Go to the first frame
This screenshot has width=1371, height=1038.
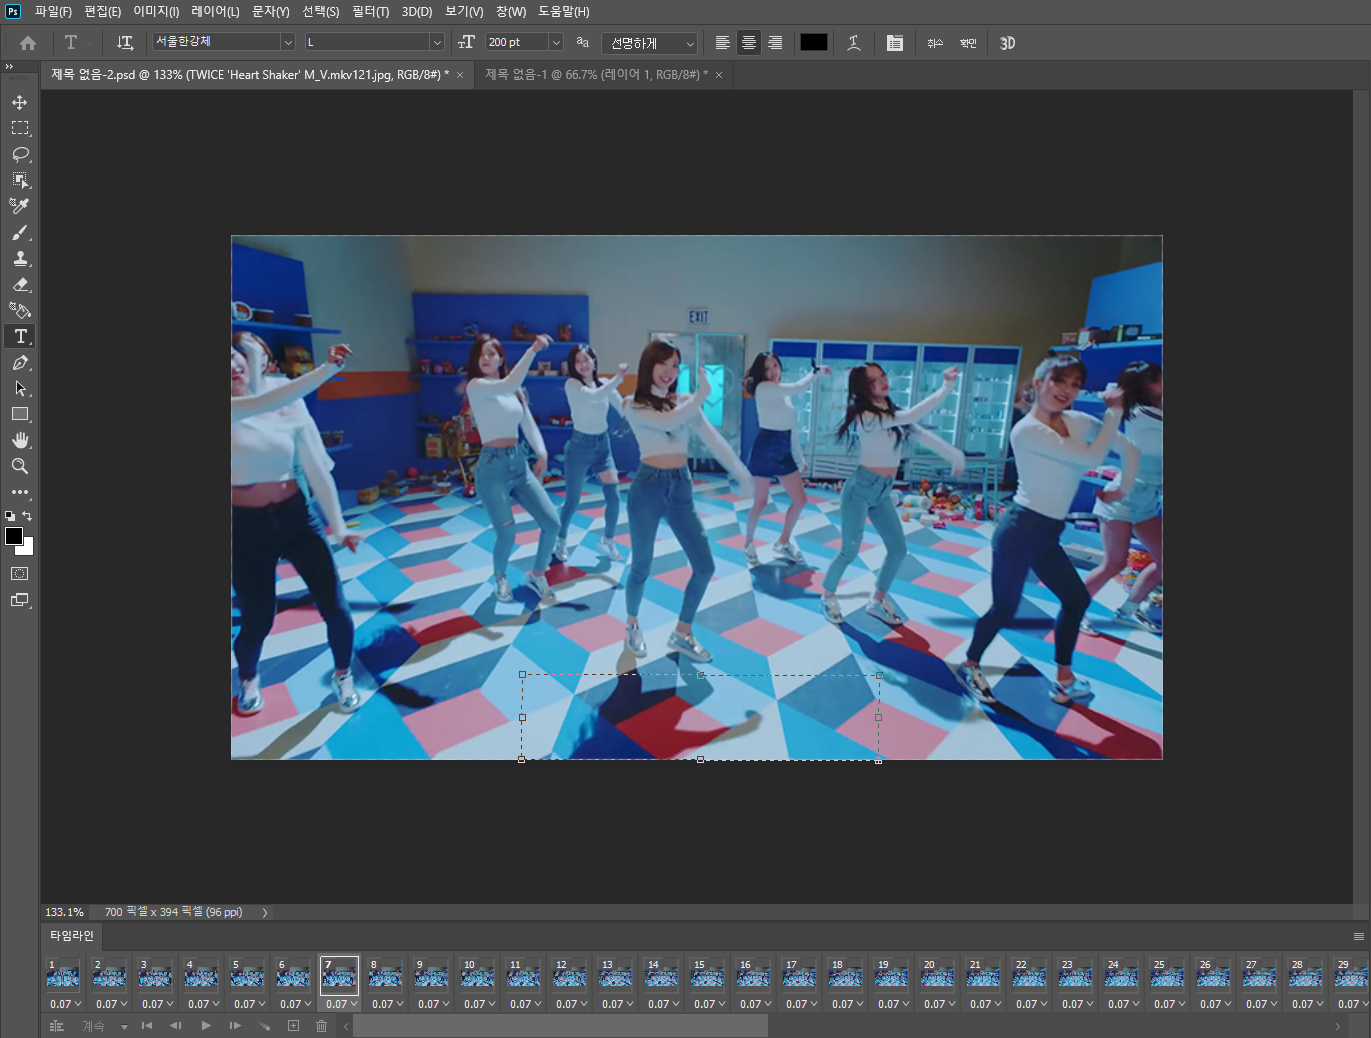tap(147, 1026)
